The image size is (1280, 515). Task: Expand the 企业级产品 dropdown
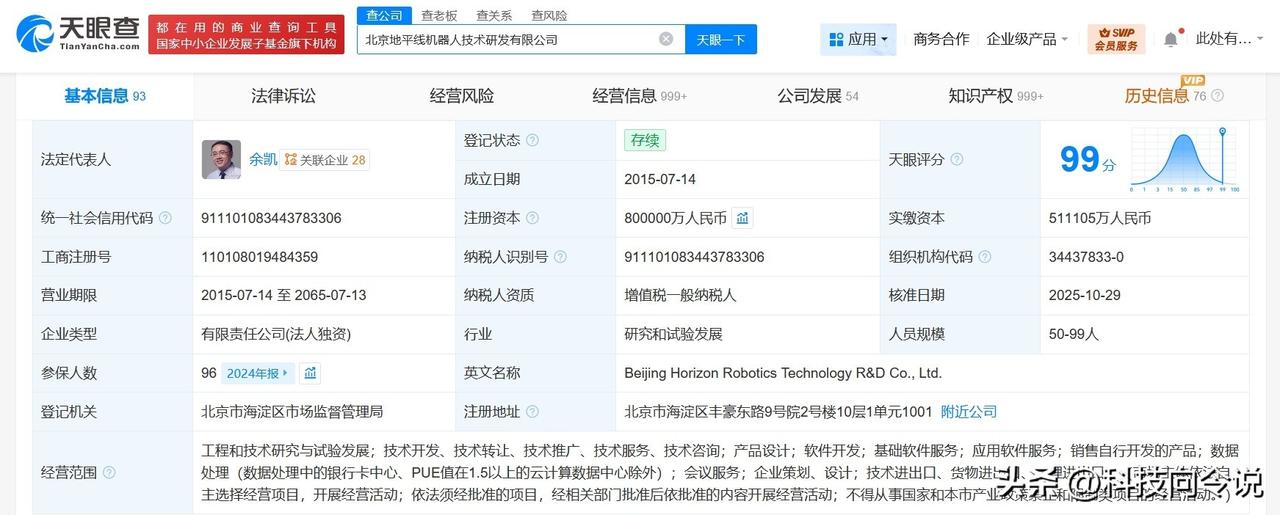pos(1027,39)
